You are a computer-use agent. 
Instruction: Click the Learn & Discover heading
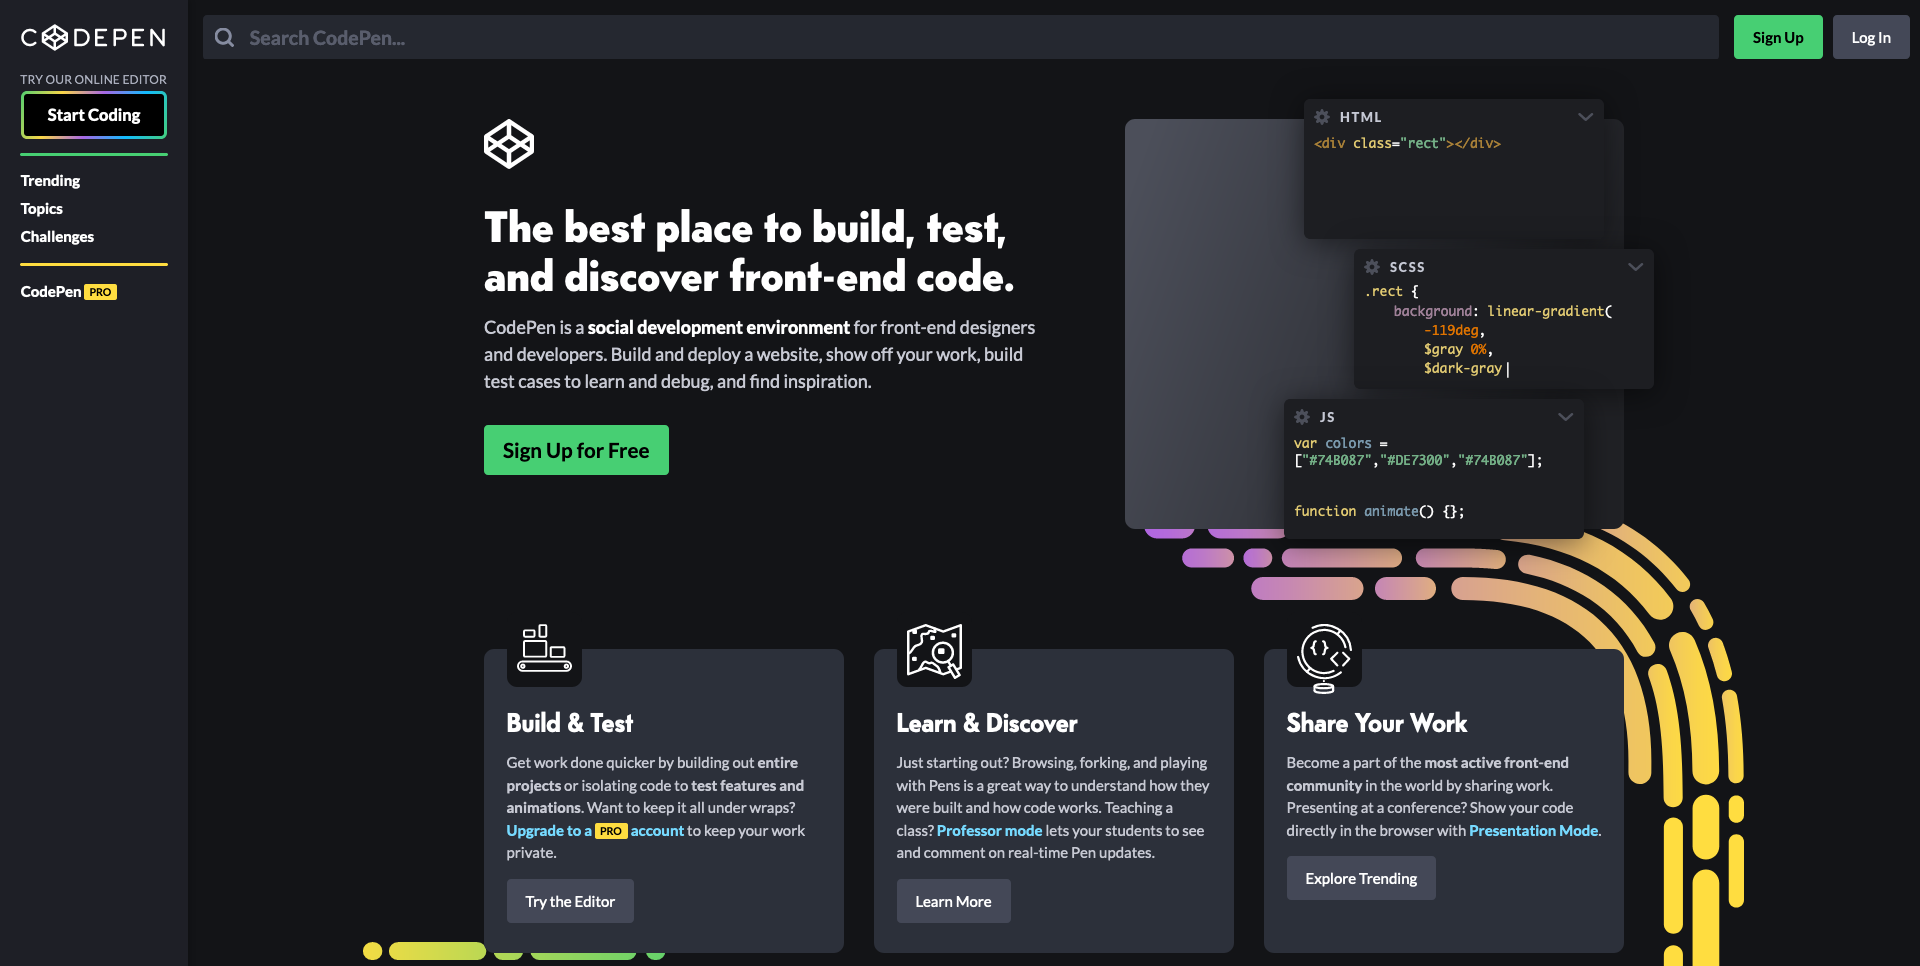pos(987,723)
